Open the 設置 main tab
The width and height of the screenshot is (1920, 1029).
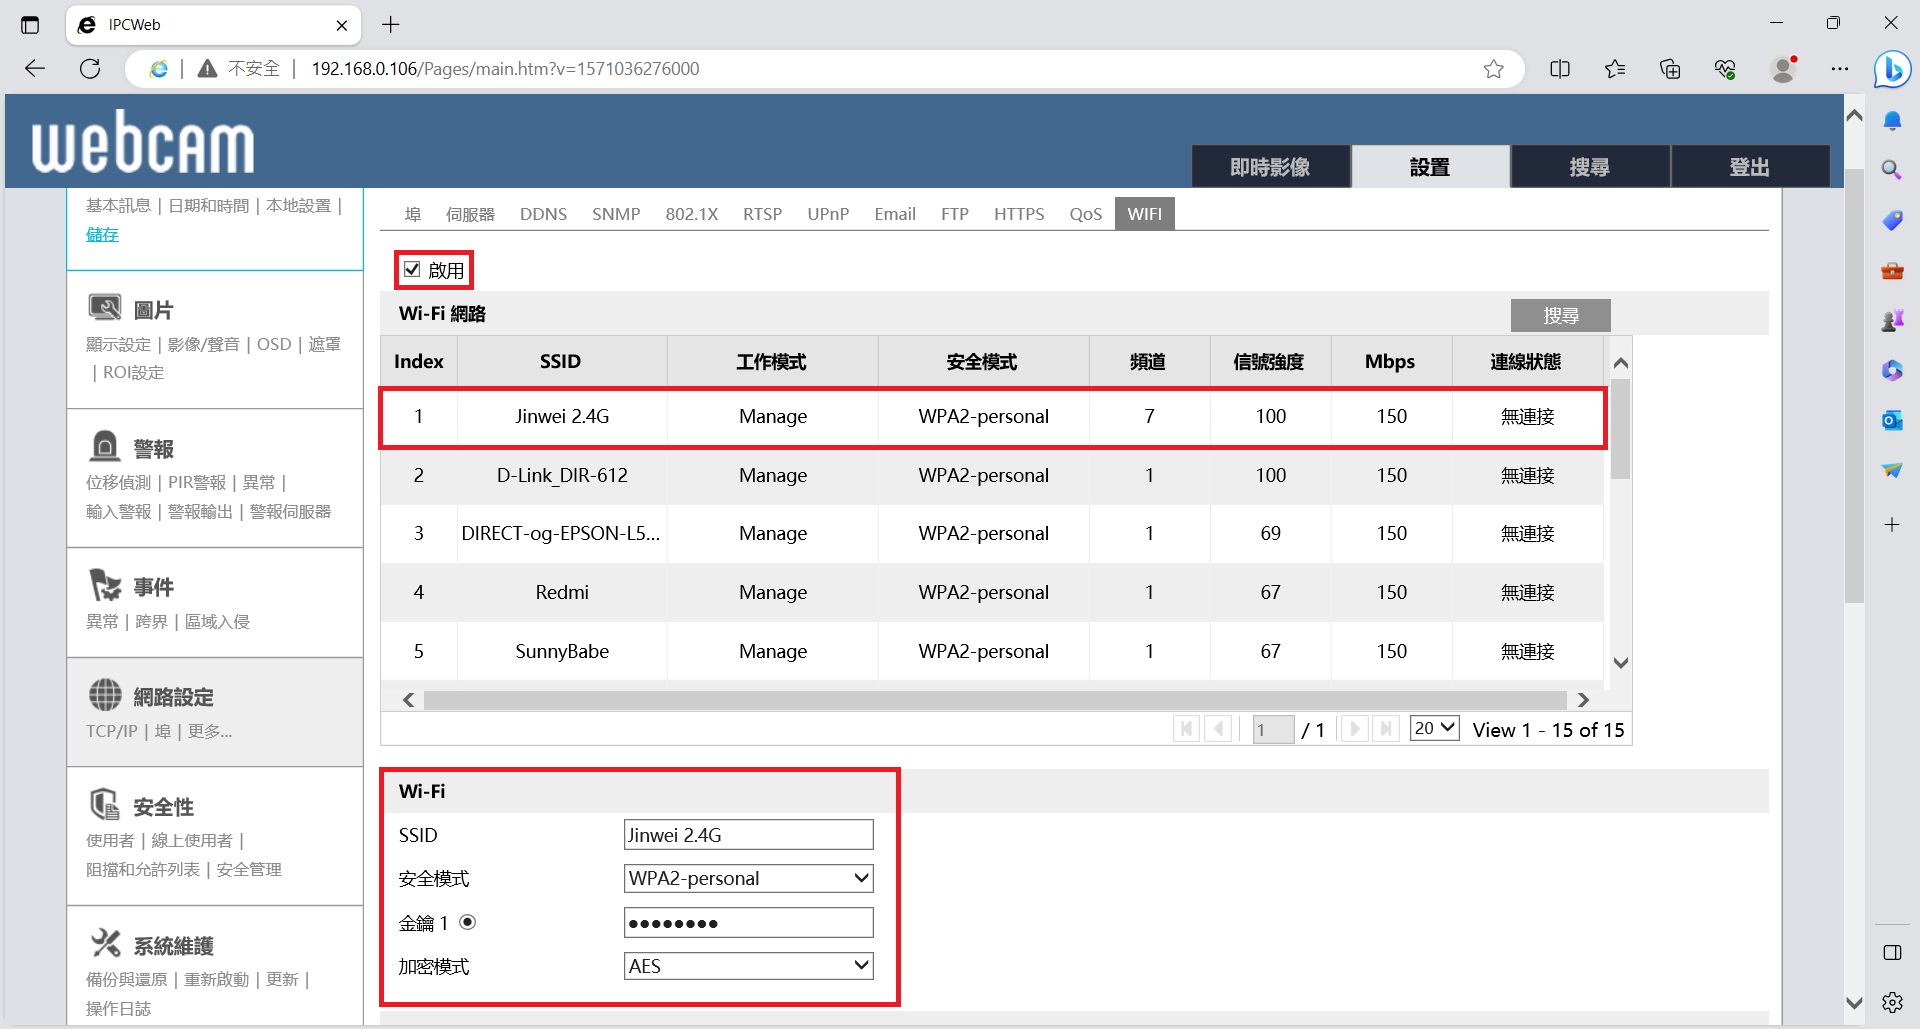click(1430, 166)
